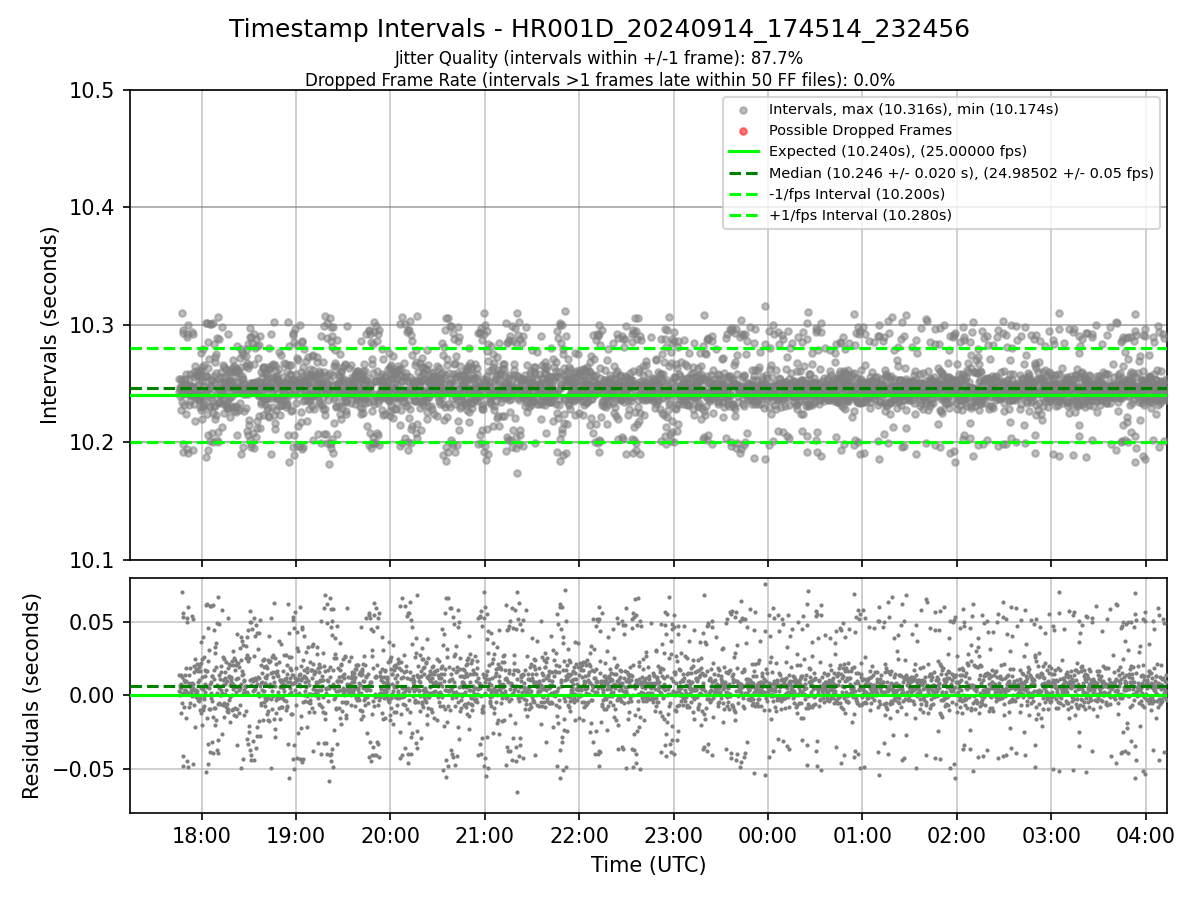Click the 'Intervals (seconds)' y-axis label
The image size is (1200, 900).
[50, 325]
